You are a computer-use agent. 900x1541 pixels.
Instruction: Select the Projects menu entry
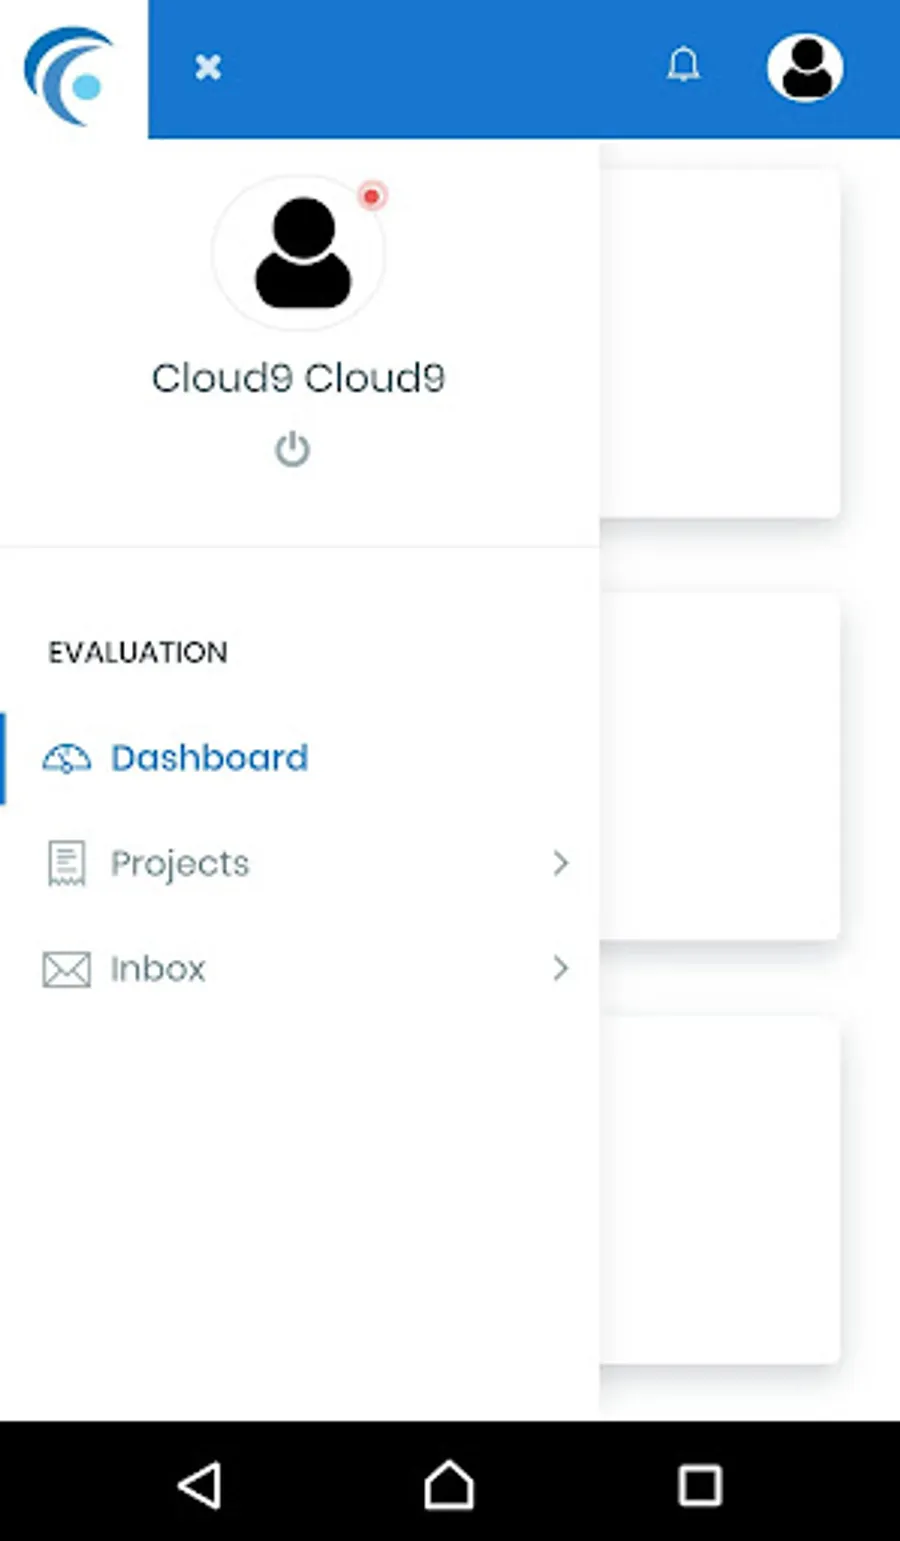tap(180, 863)
